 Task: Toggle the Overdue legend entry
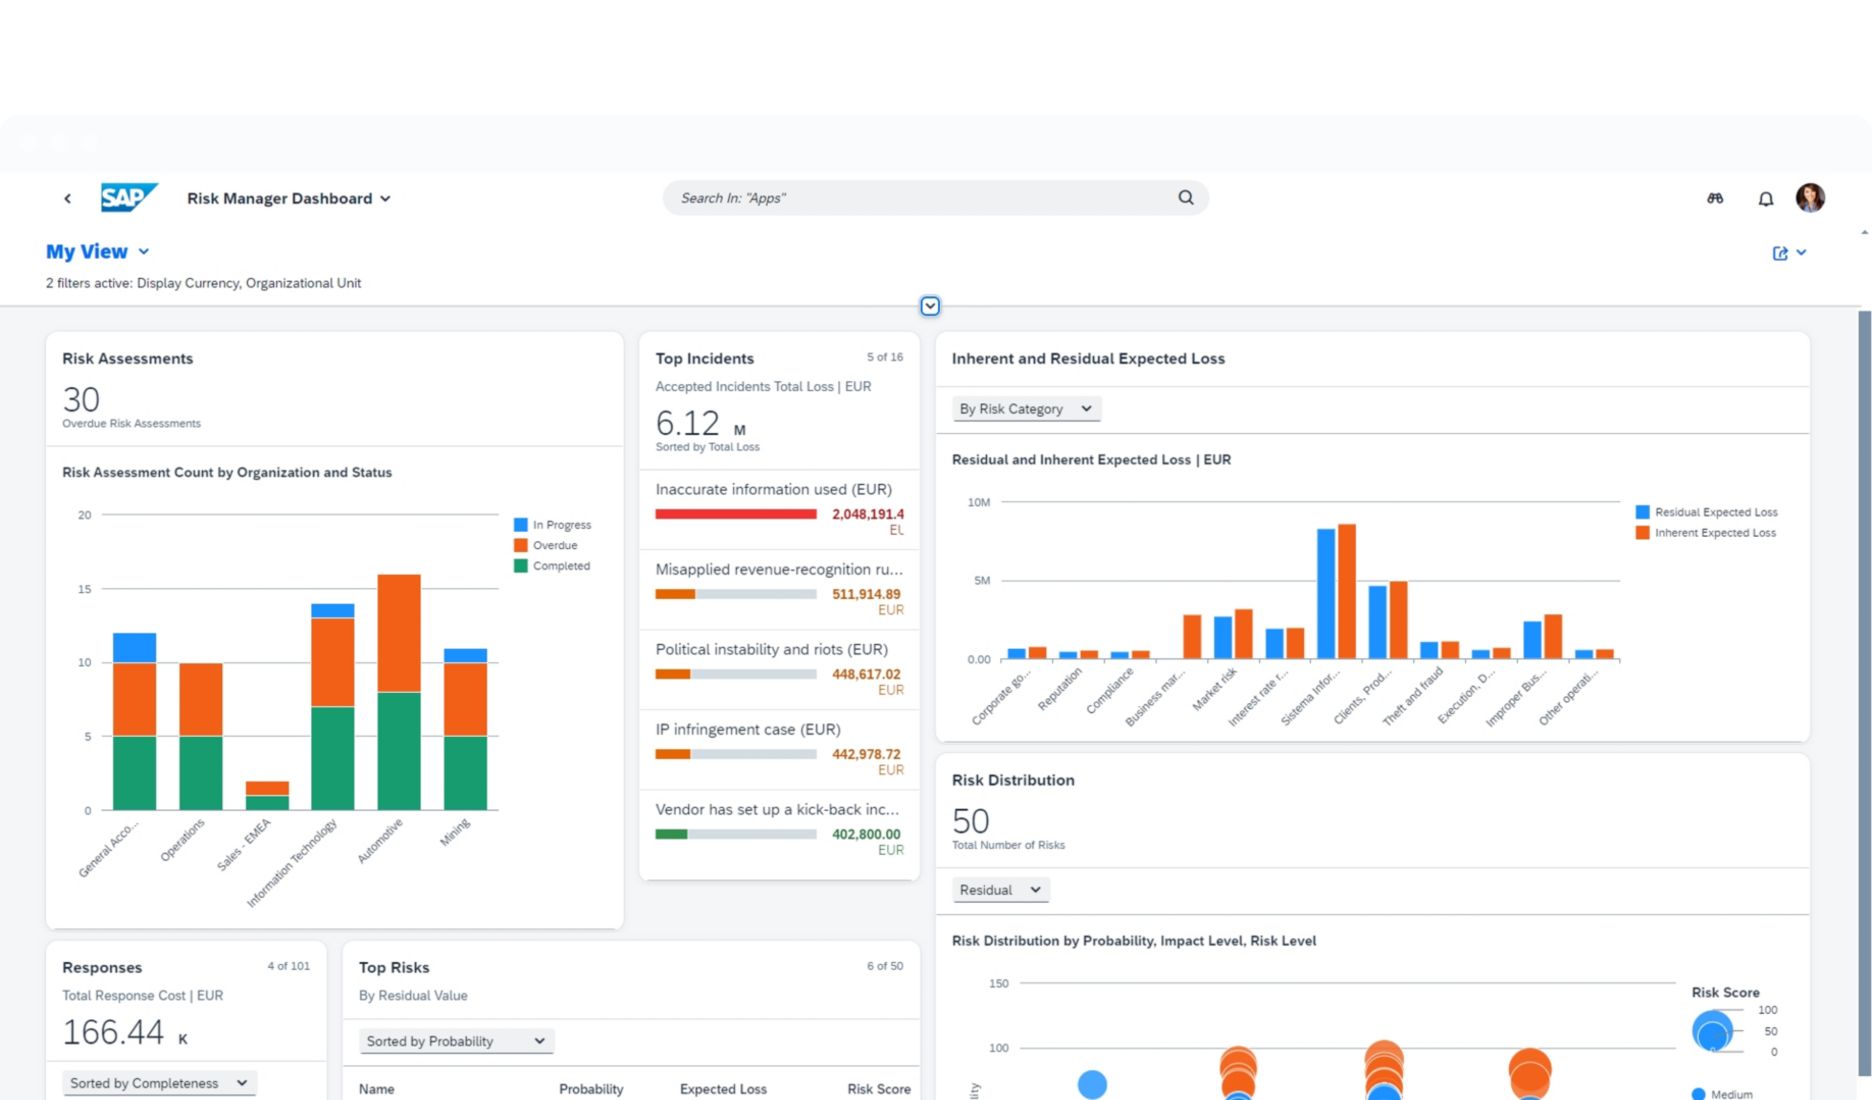545,546
